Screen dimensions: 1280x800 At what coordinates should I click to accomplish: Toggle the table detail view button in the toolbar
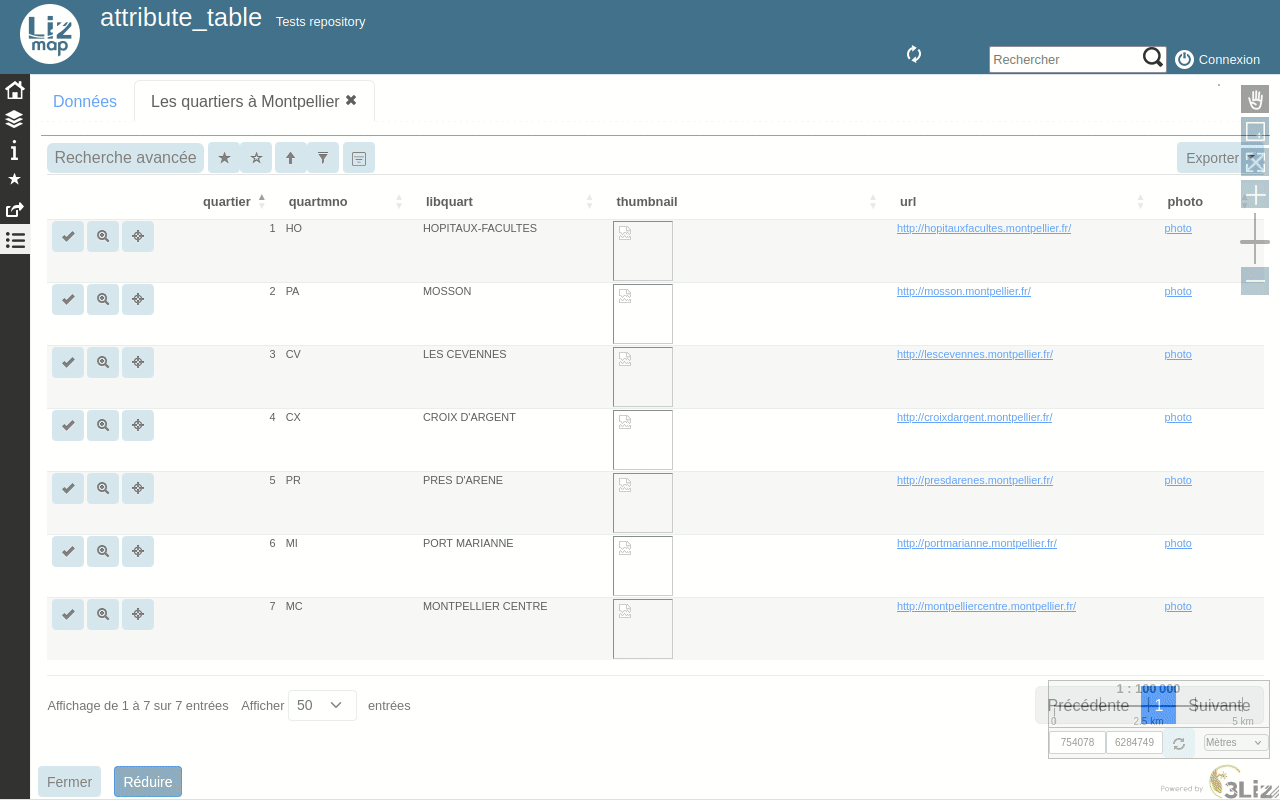tap(359, 158)
